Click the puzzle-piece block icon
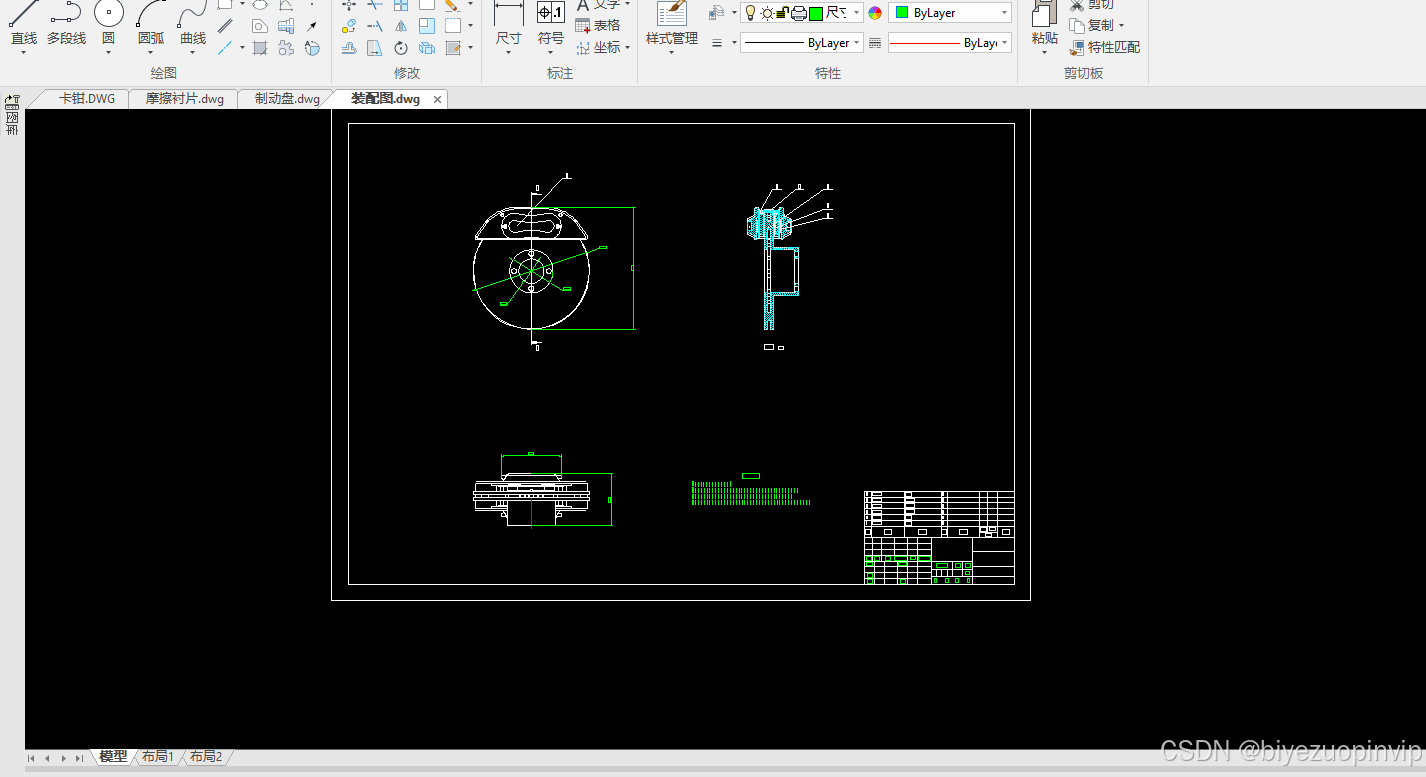 point(286,48)
